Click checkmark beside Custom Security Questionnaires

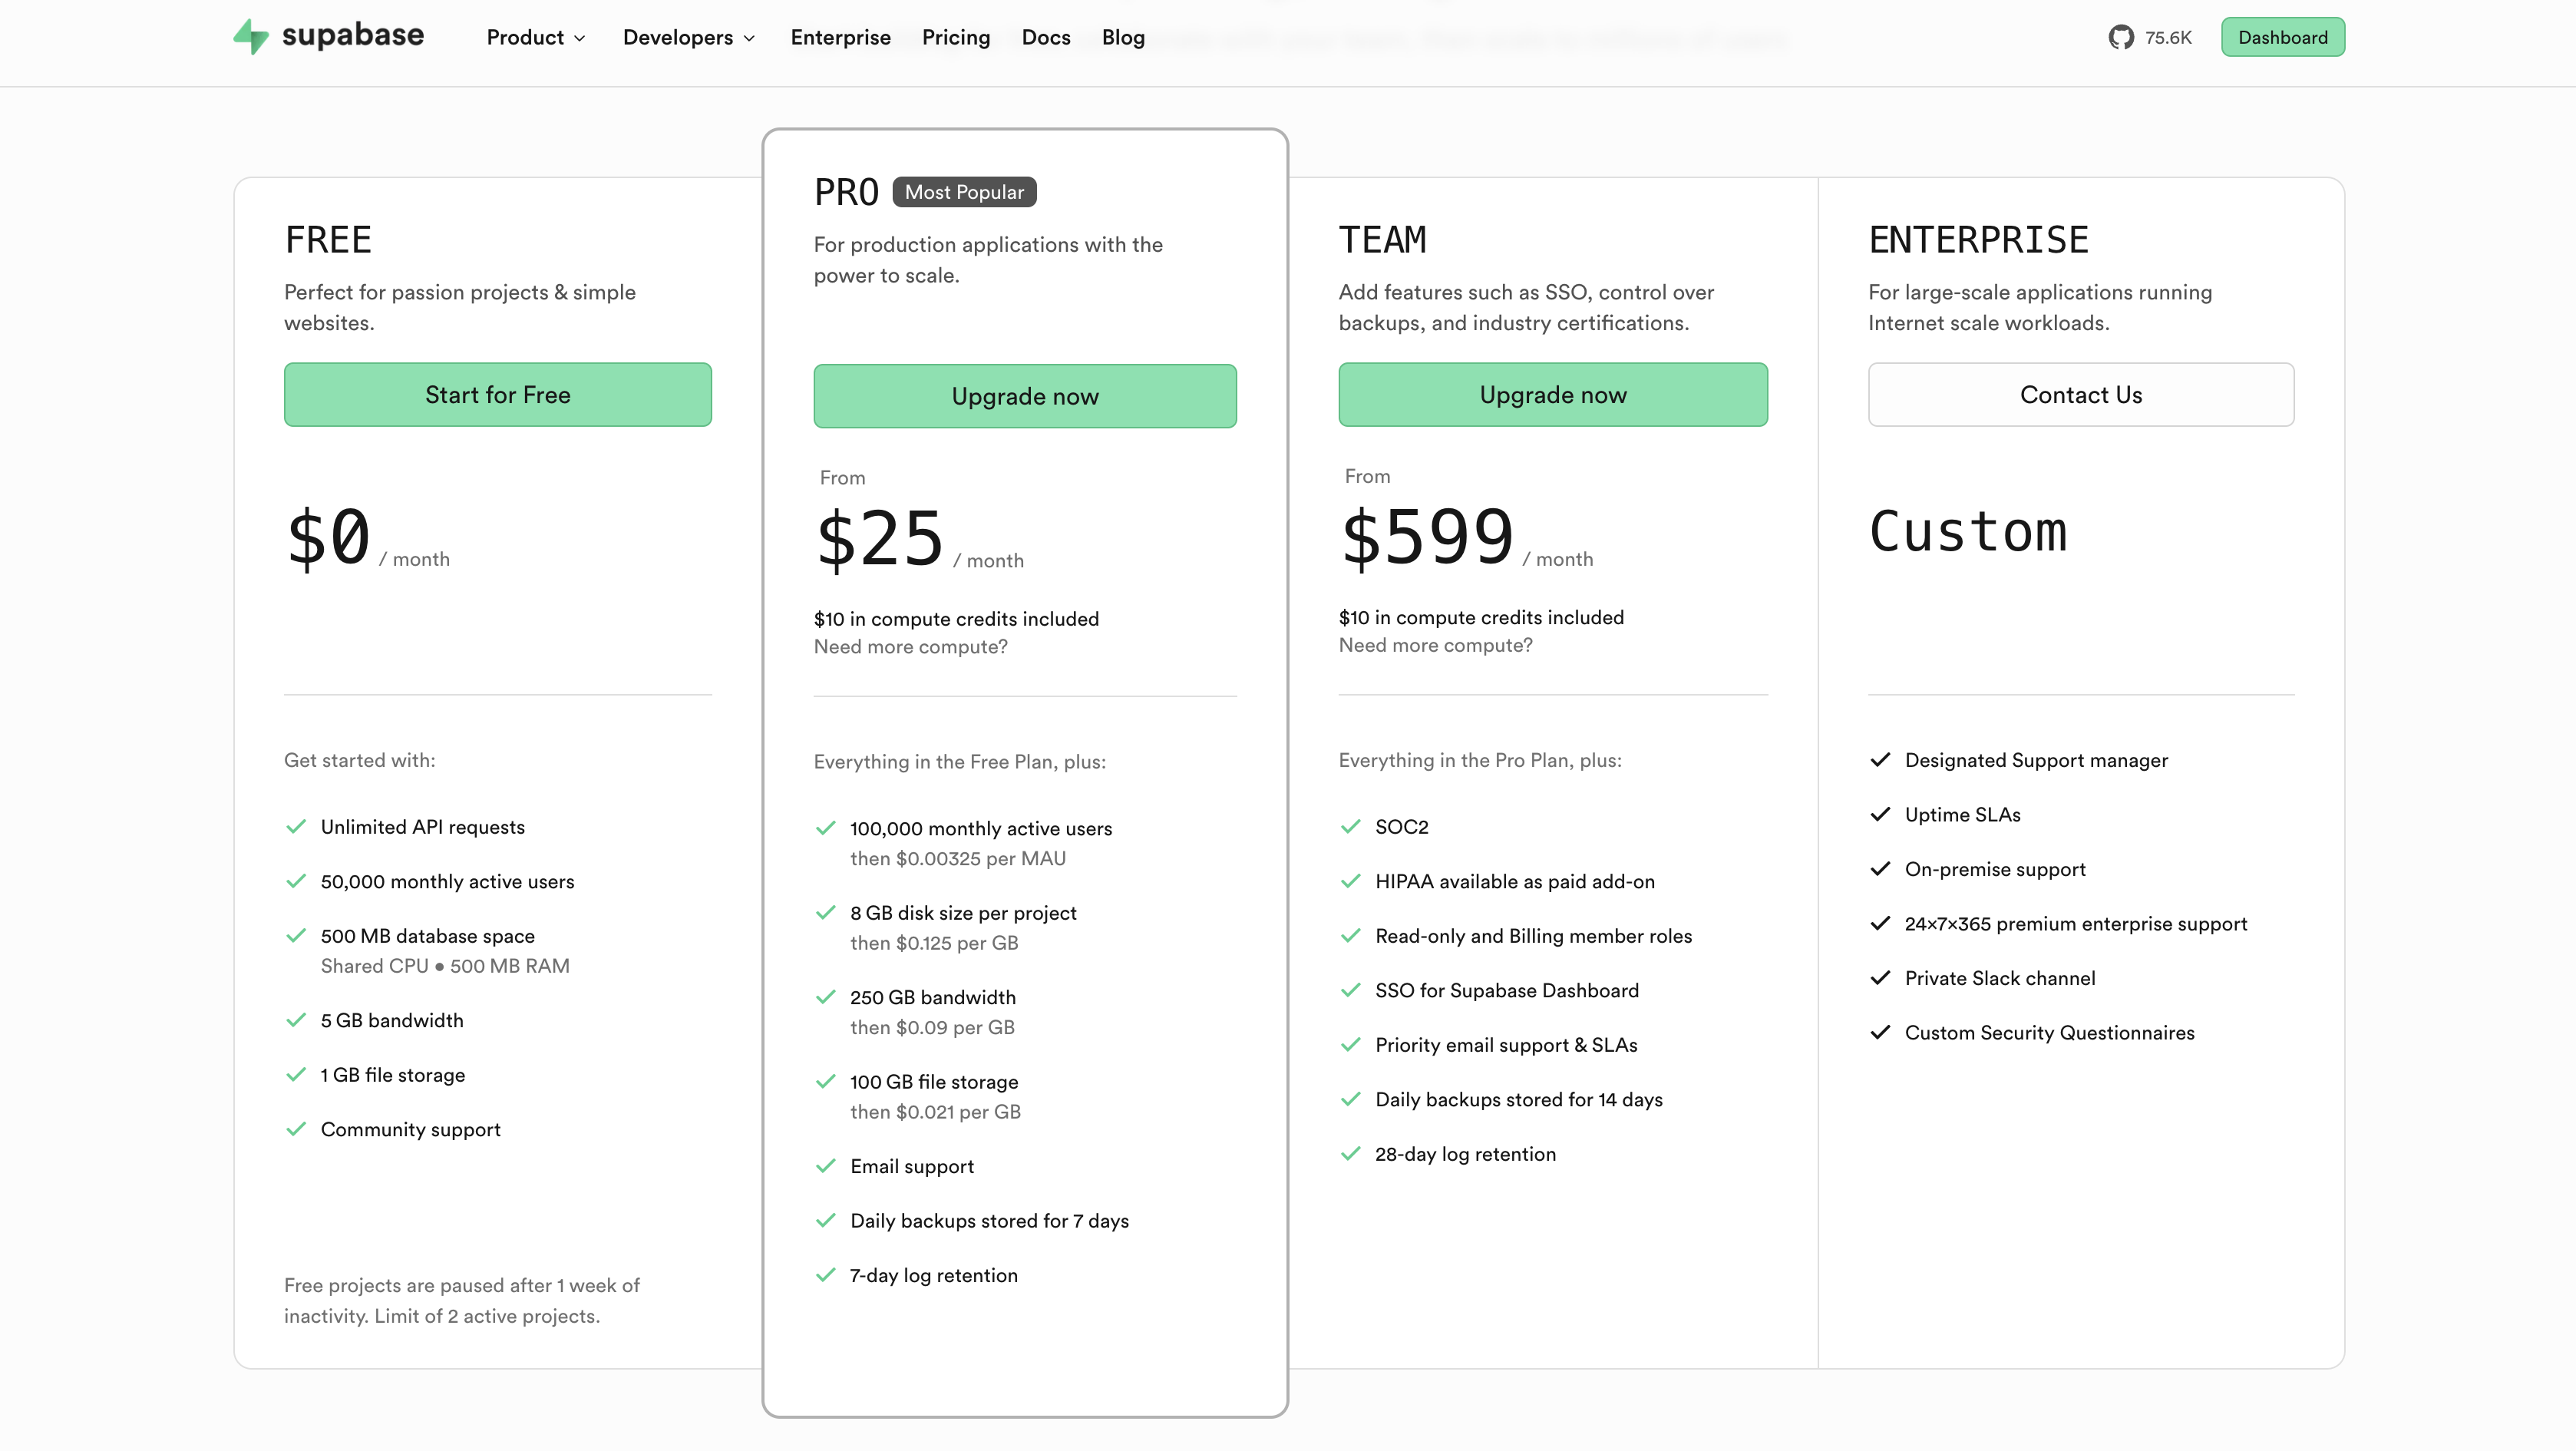point(1881,1032)
